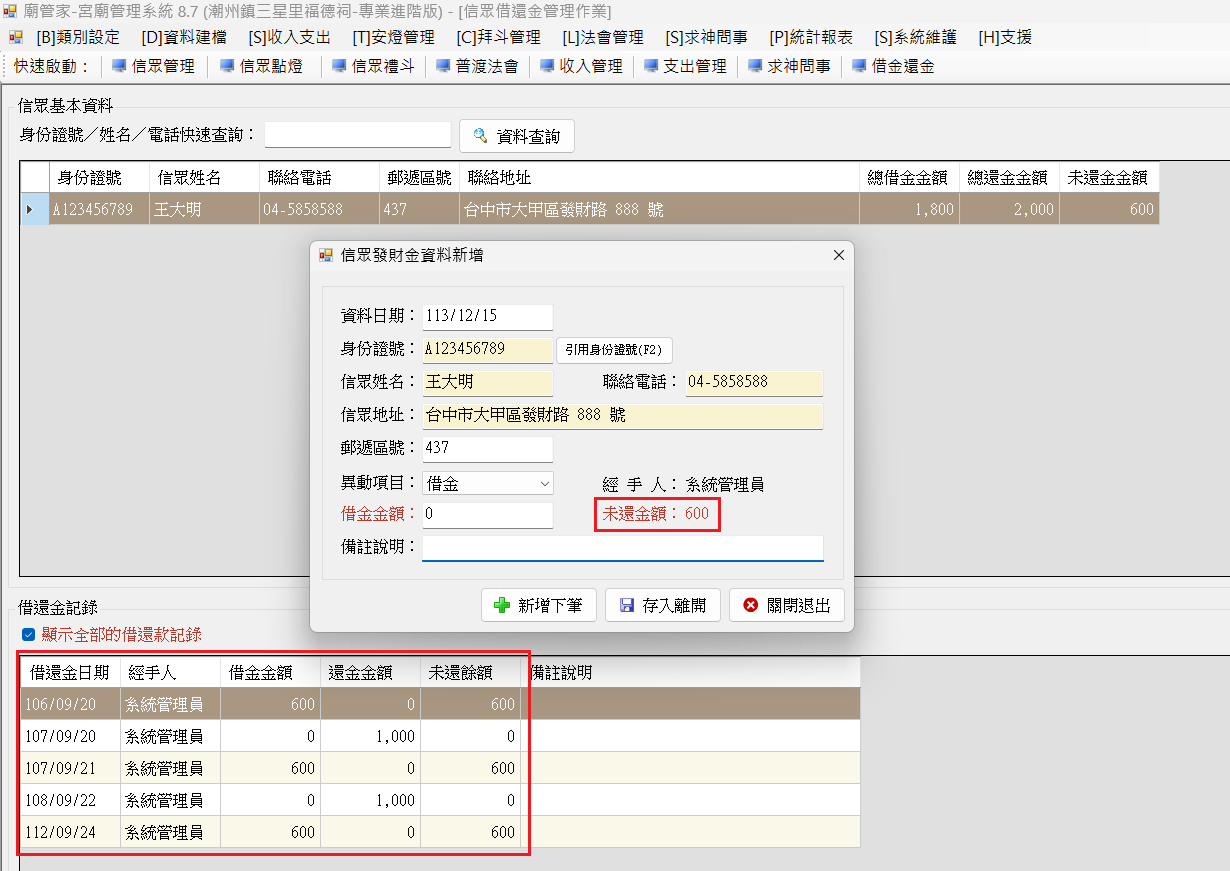Select the 普渡法會 quick launch item
The width and height of the screenshot is (1230, 871).
click(x=476, y=66)
